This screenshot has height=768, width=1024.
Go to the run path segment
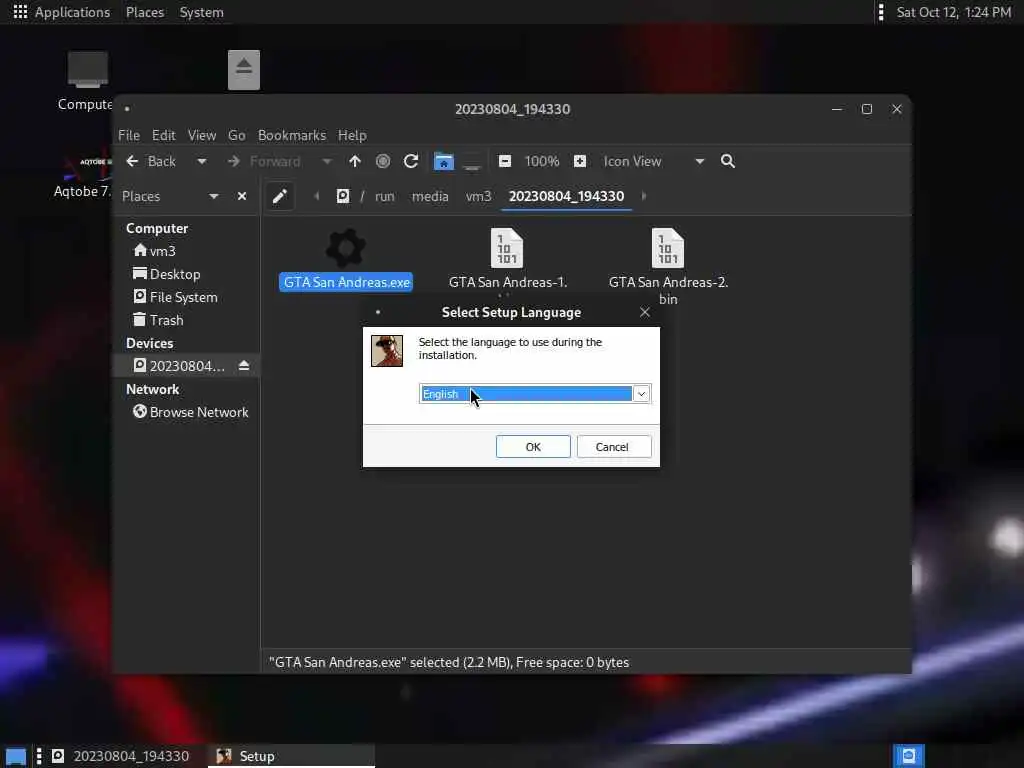[x=385, y=197]
